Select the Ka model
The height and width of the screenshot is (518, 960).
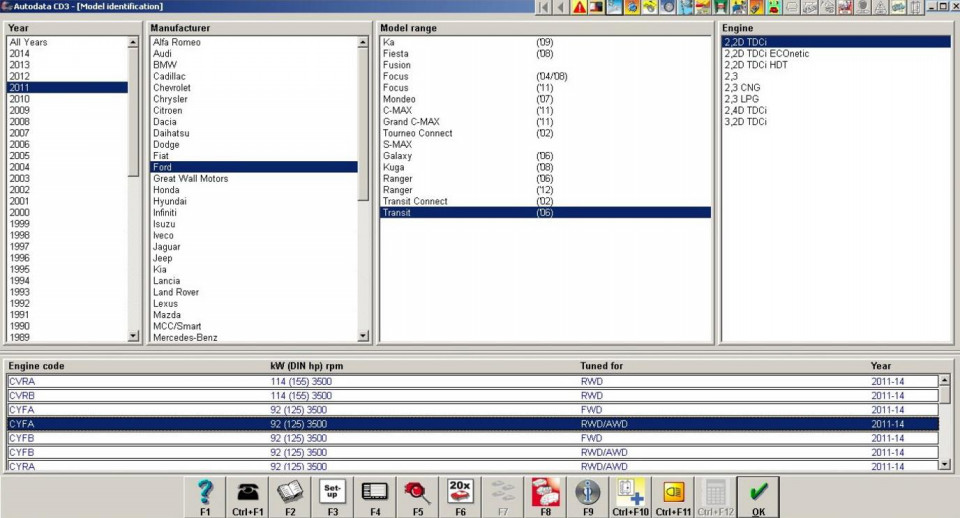point(545,42)
